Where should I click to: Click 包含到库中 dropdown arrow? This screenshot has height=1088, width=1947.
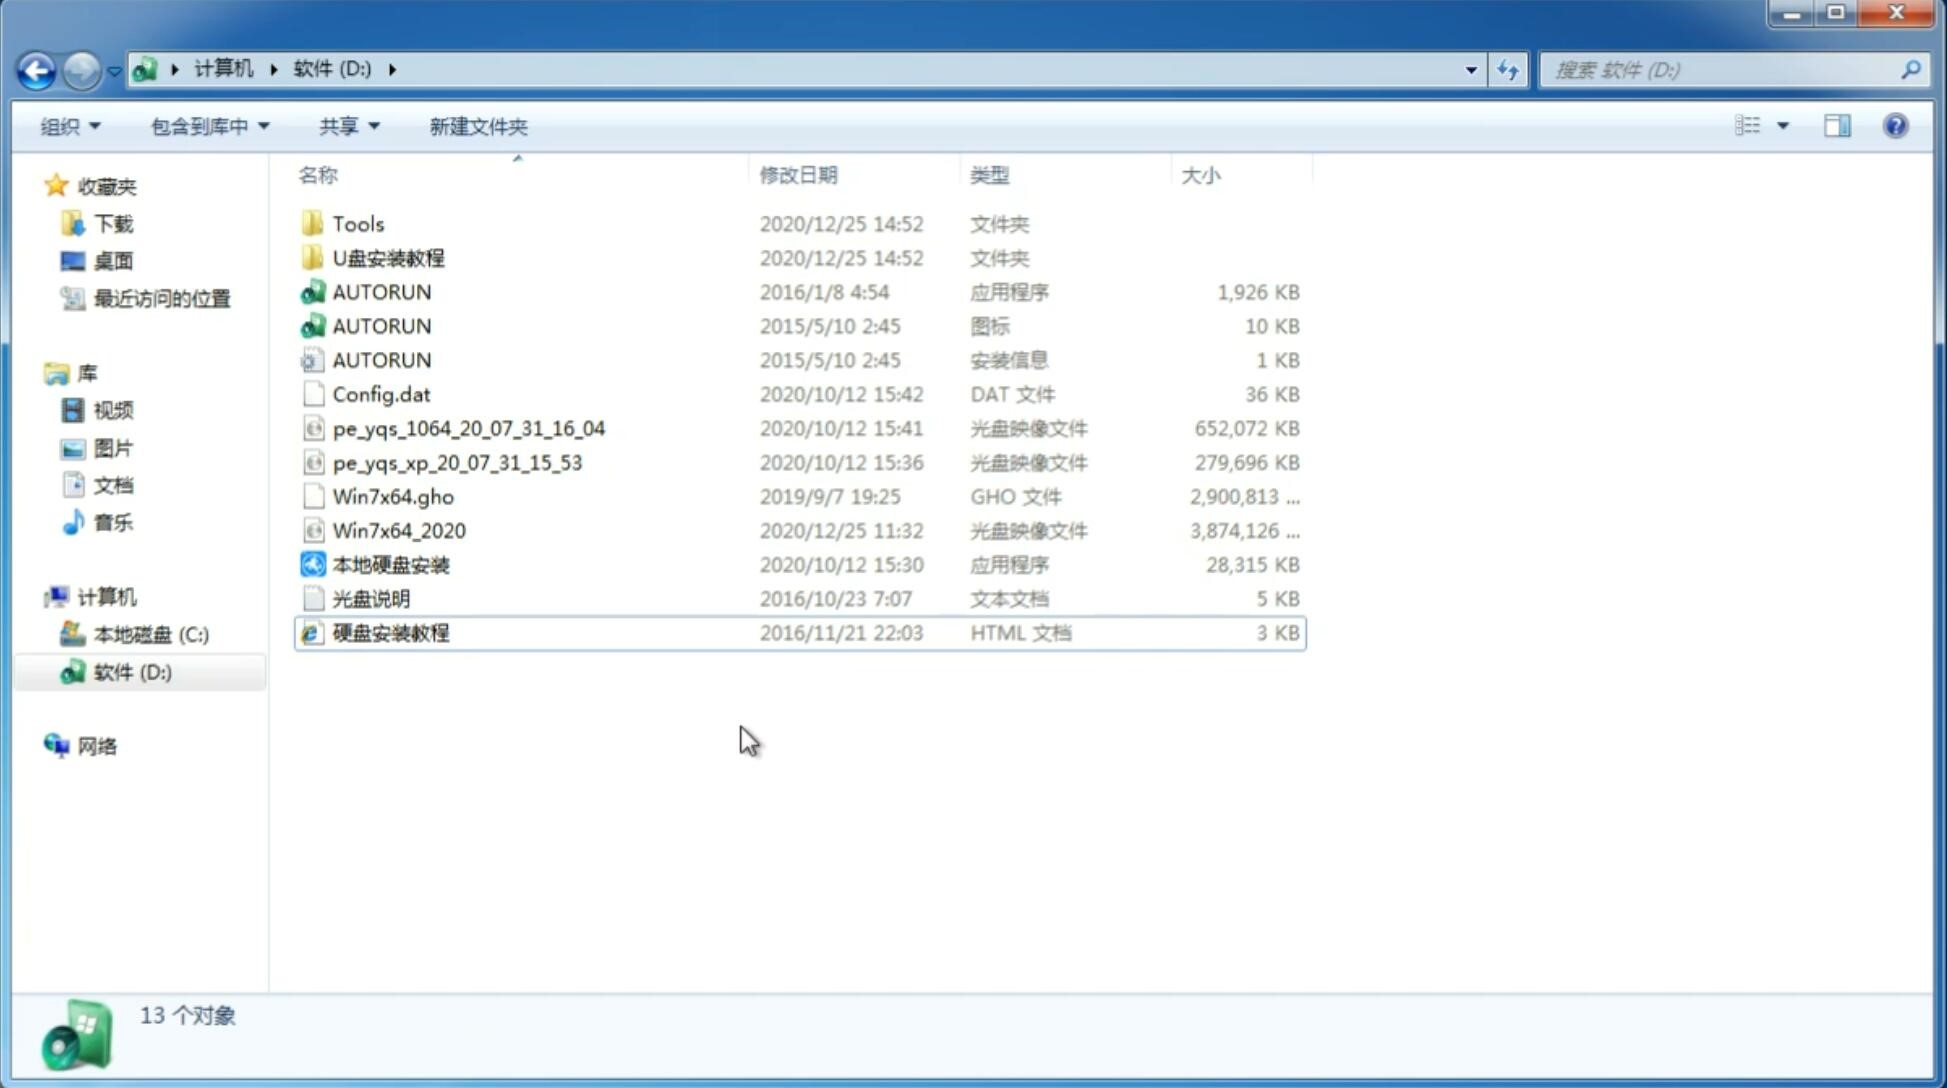pyautogui.click(x=263, y=126)
